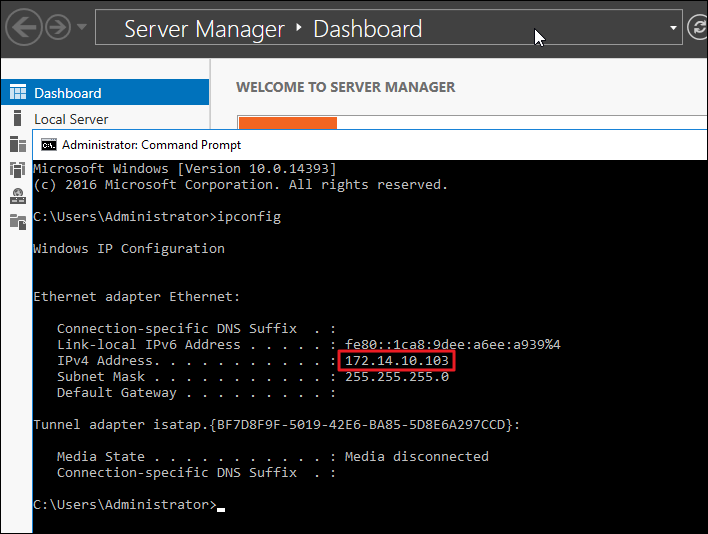This screenshot has width=708, height=534.
Task: Click the Microsoft Windows version line
Action: point(185,169)
